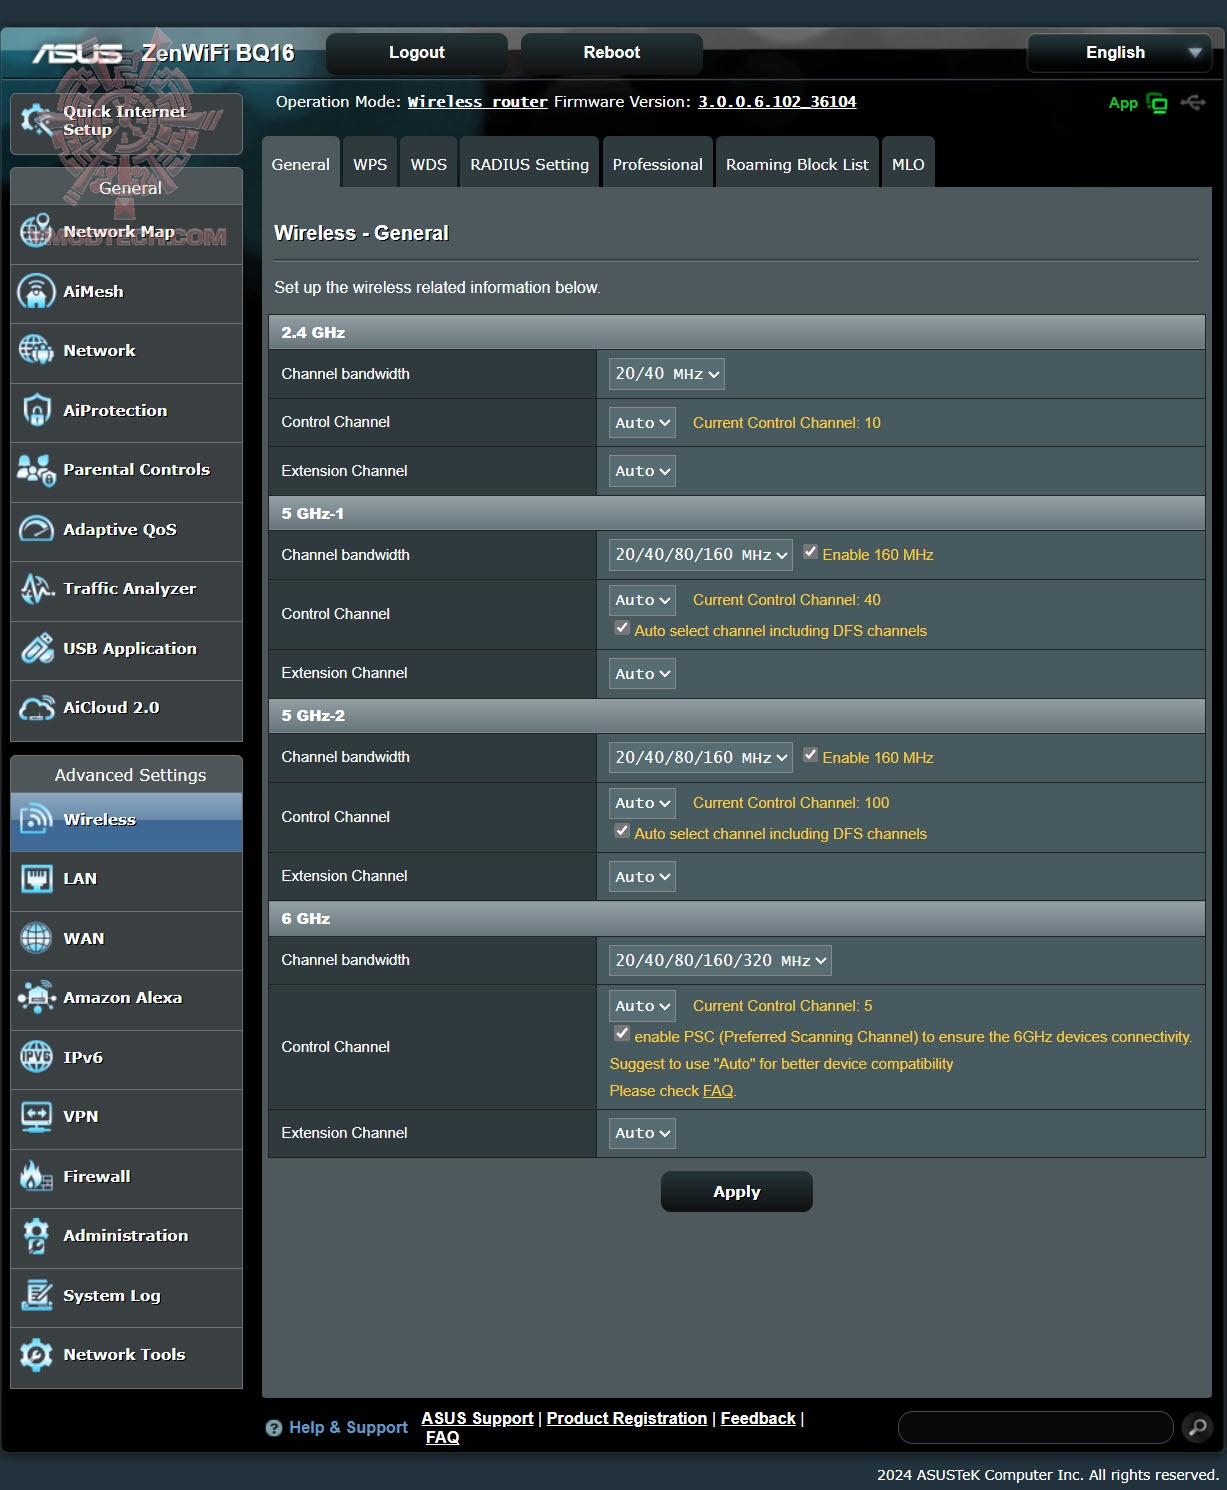Open 5 GHz-2 Extension Channel dropdown
Viewport: 1227px width, 1490px height.
tap(642, 877)
